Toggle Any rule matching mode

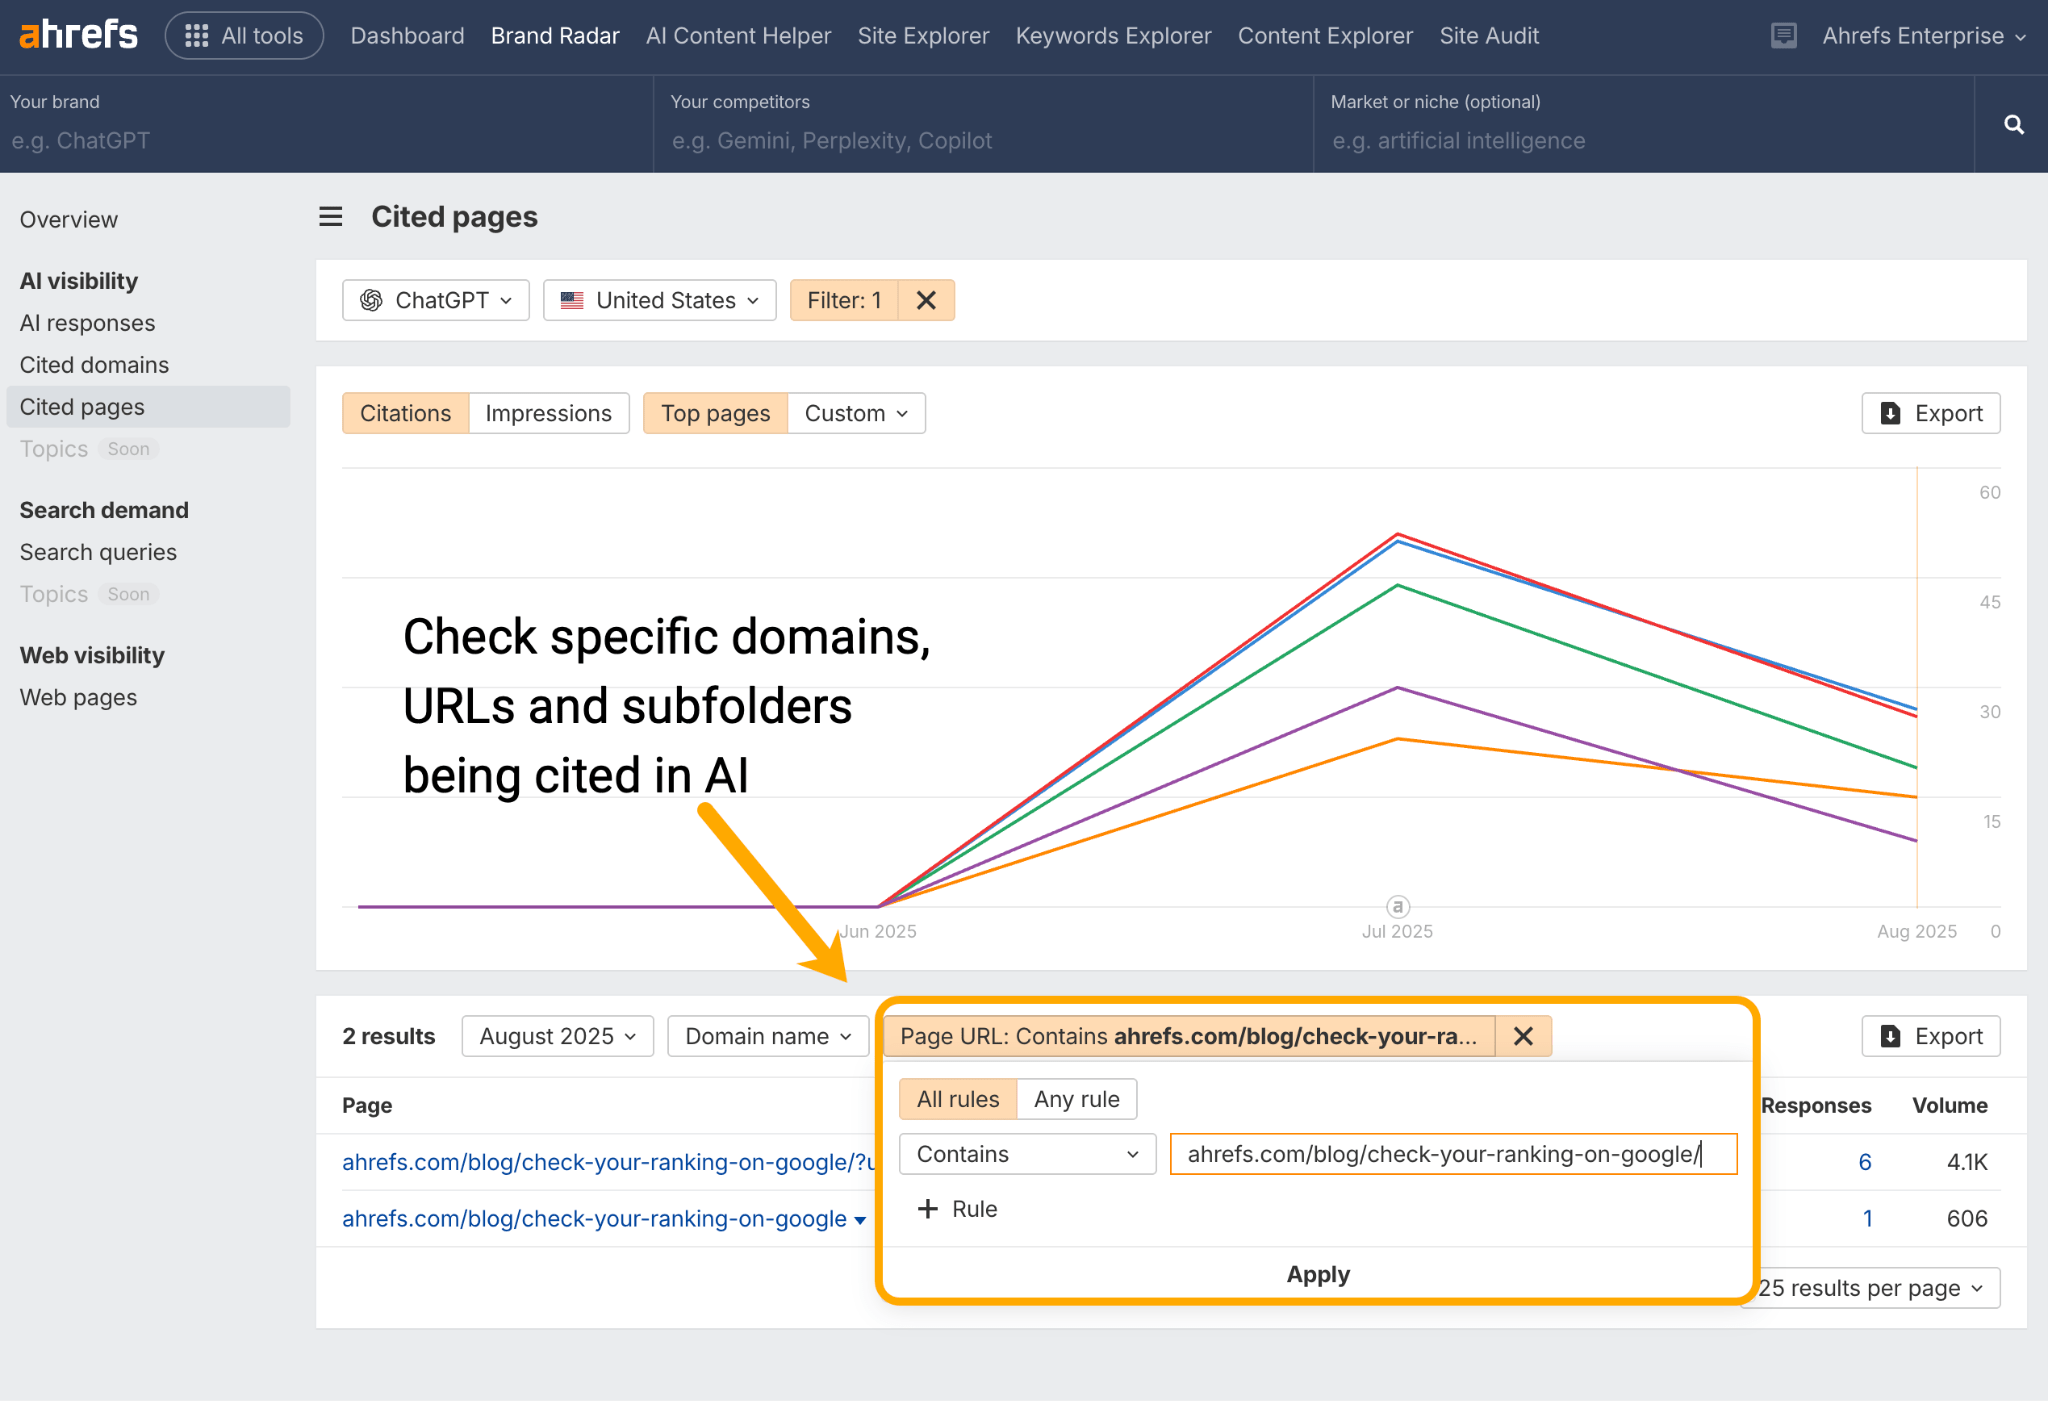coord(1076,1098)
